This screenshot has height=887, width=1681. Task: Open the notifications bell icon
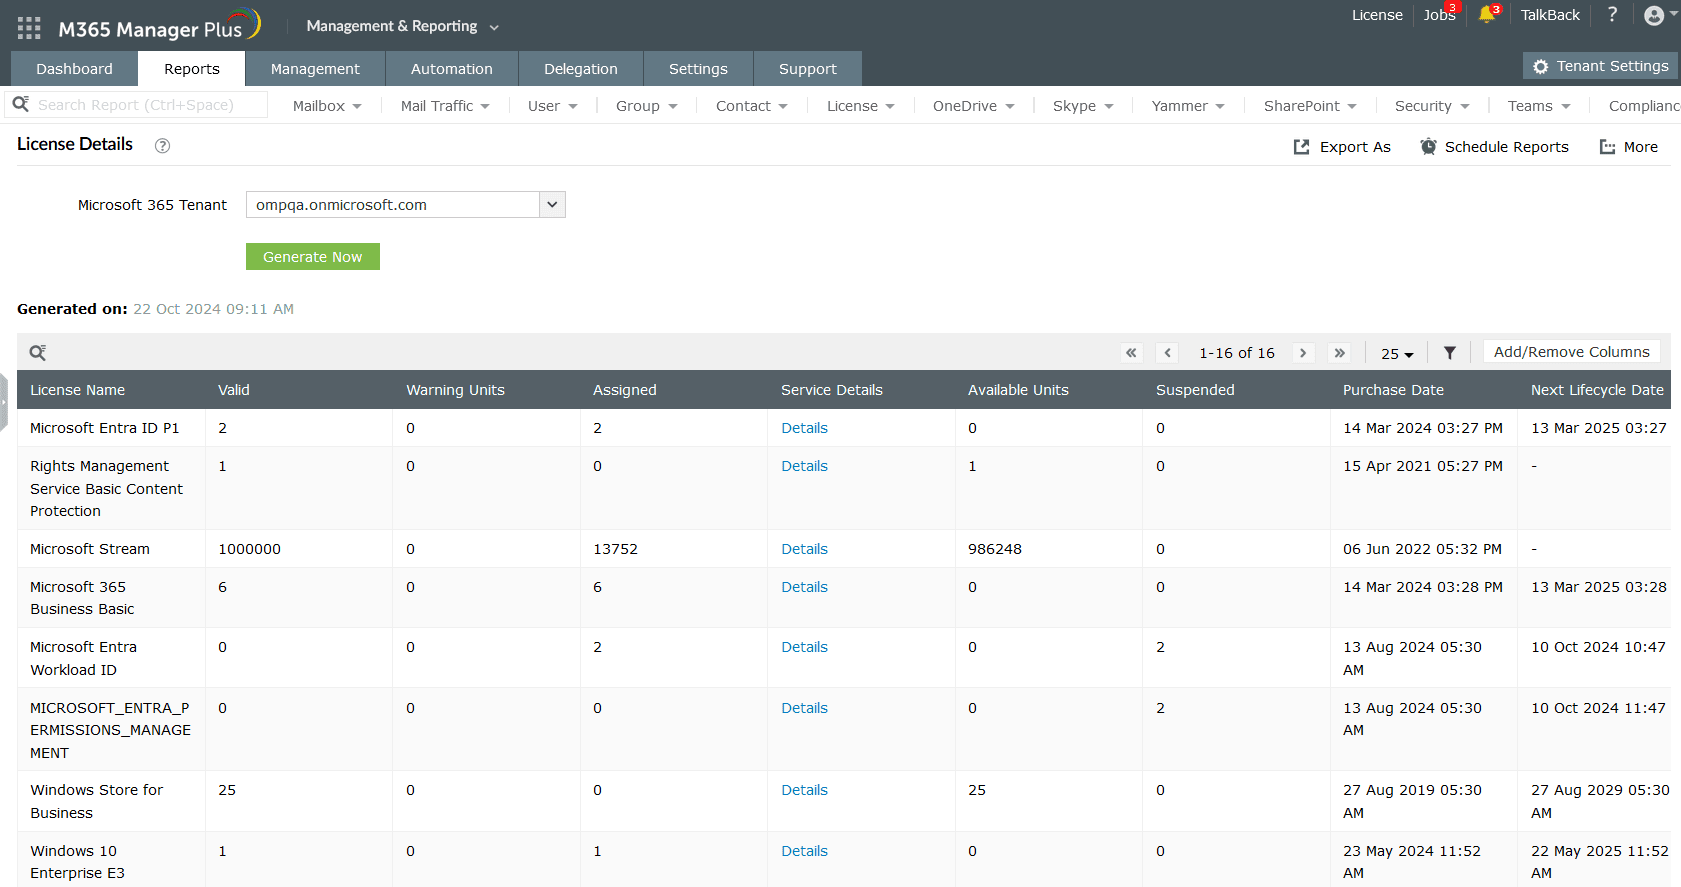coord(1487,15)
